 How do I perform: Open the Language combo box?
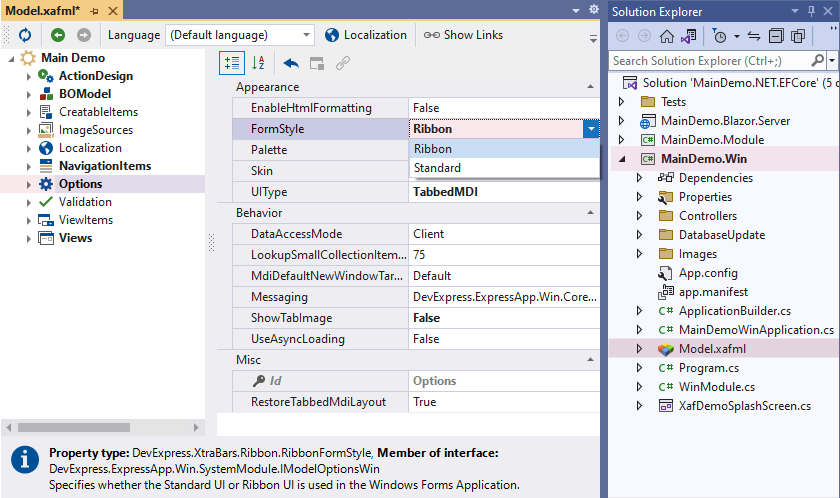239,35
